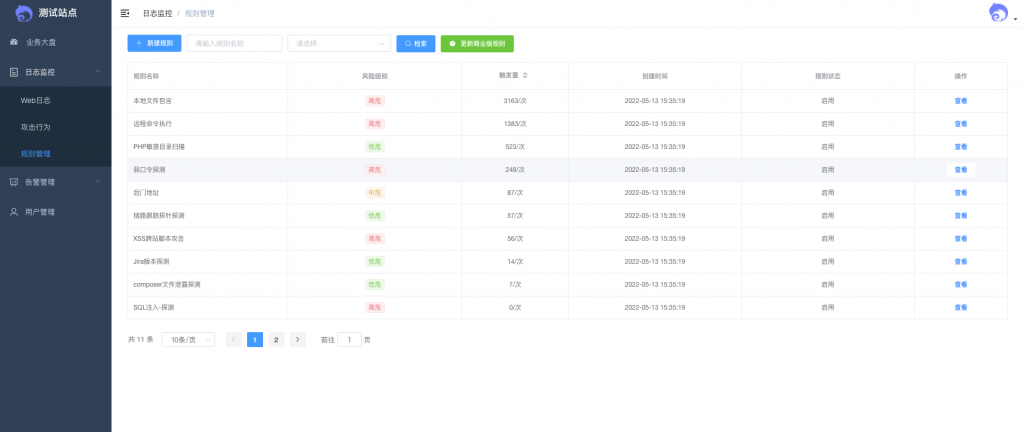Viewport: 1024px width, 432px height.
Task: Click the 低危 tag in the Jira版本探测 row
Action: 375,262
